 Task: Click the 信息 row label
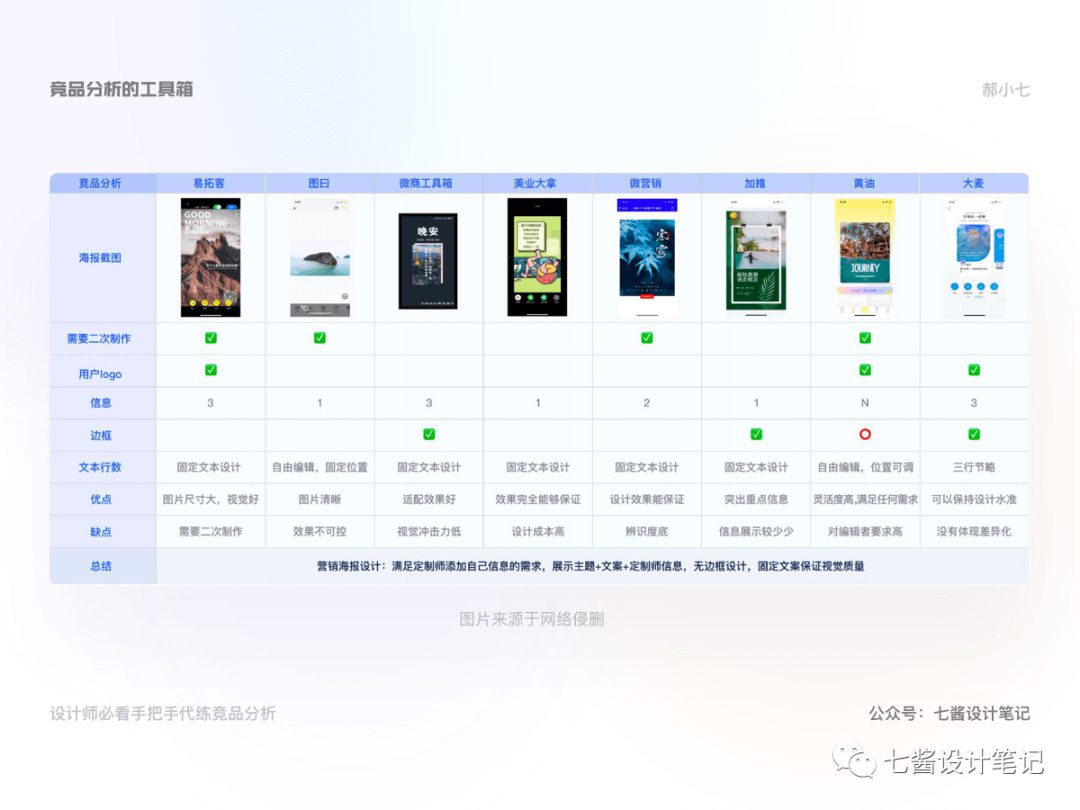(x=101, y=403)
